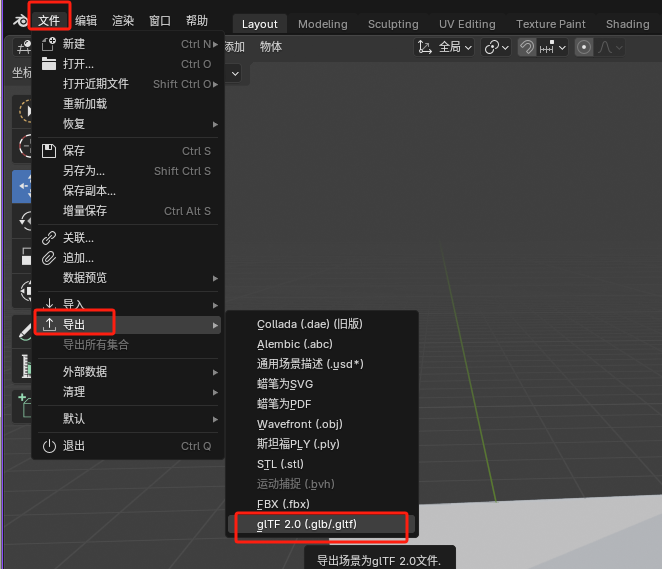Viewport: 662px width, 569px height.
Task: Switch to the Modeling workspace tab
Action: [323, 24]
